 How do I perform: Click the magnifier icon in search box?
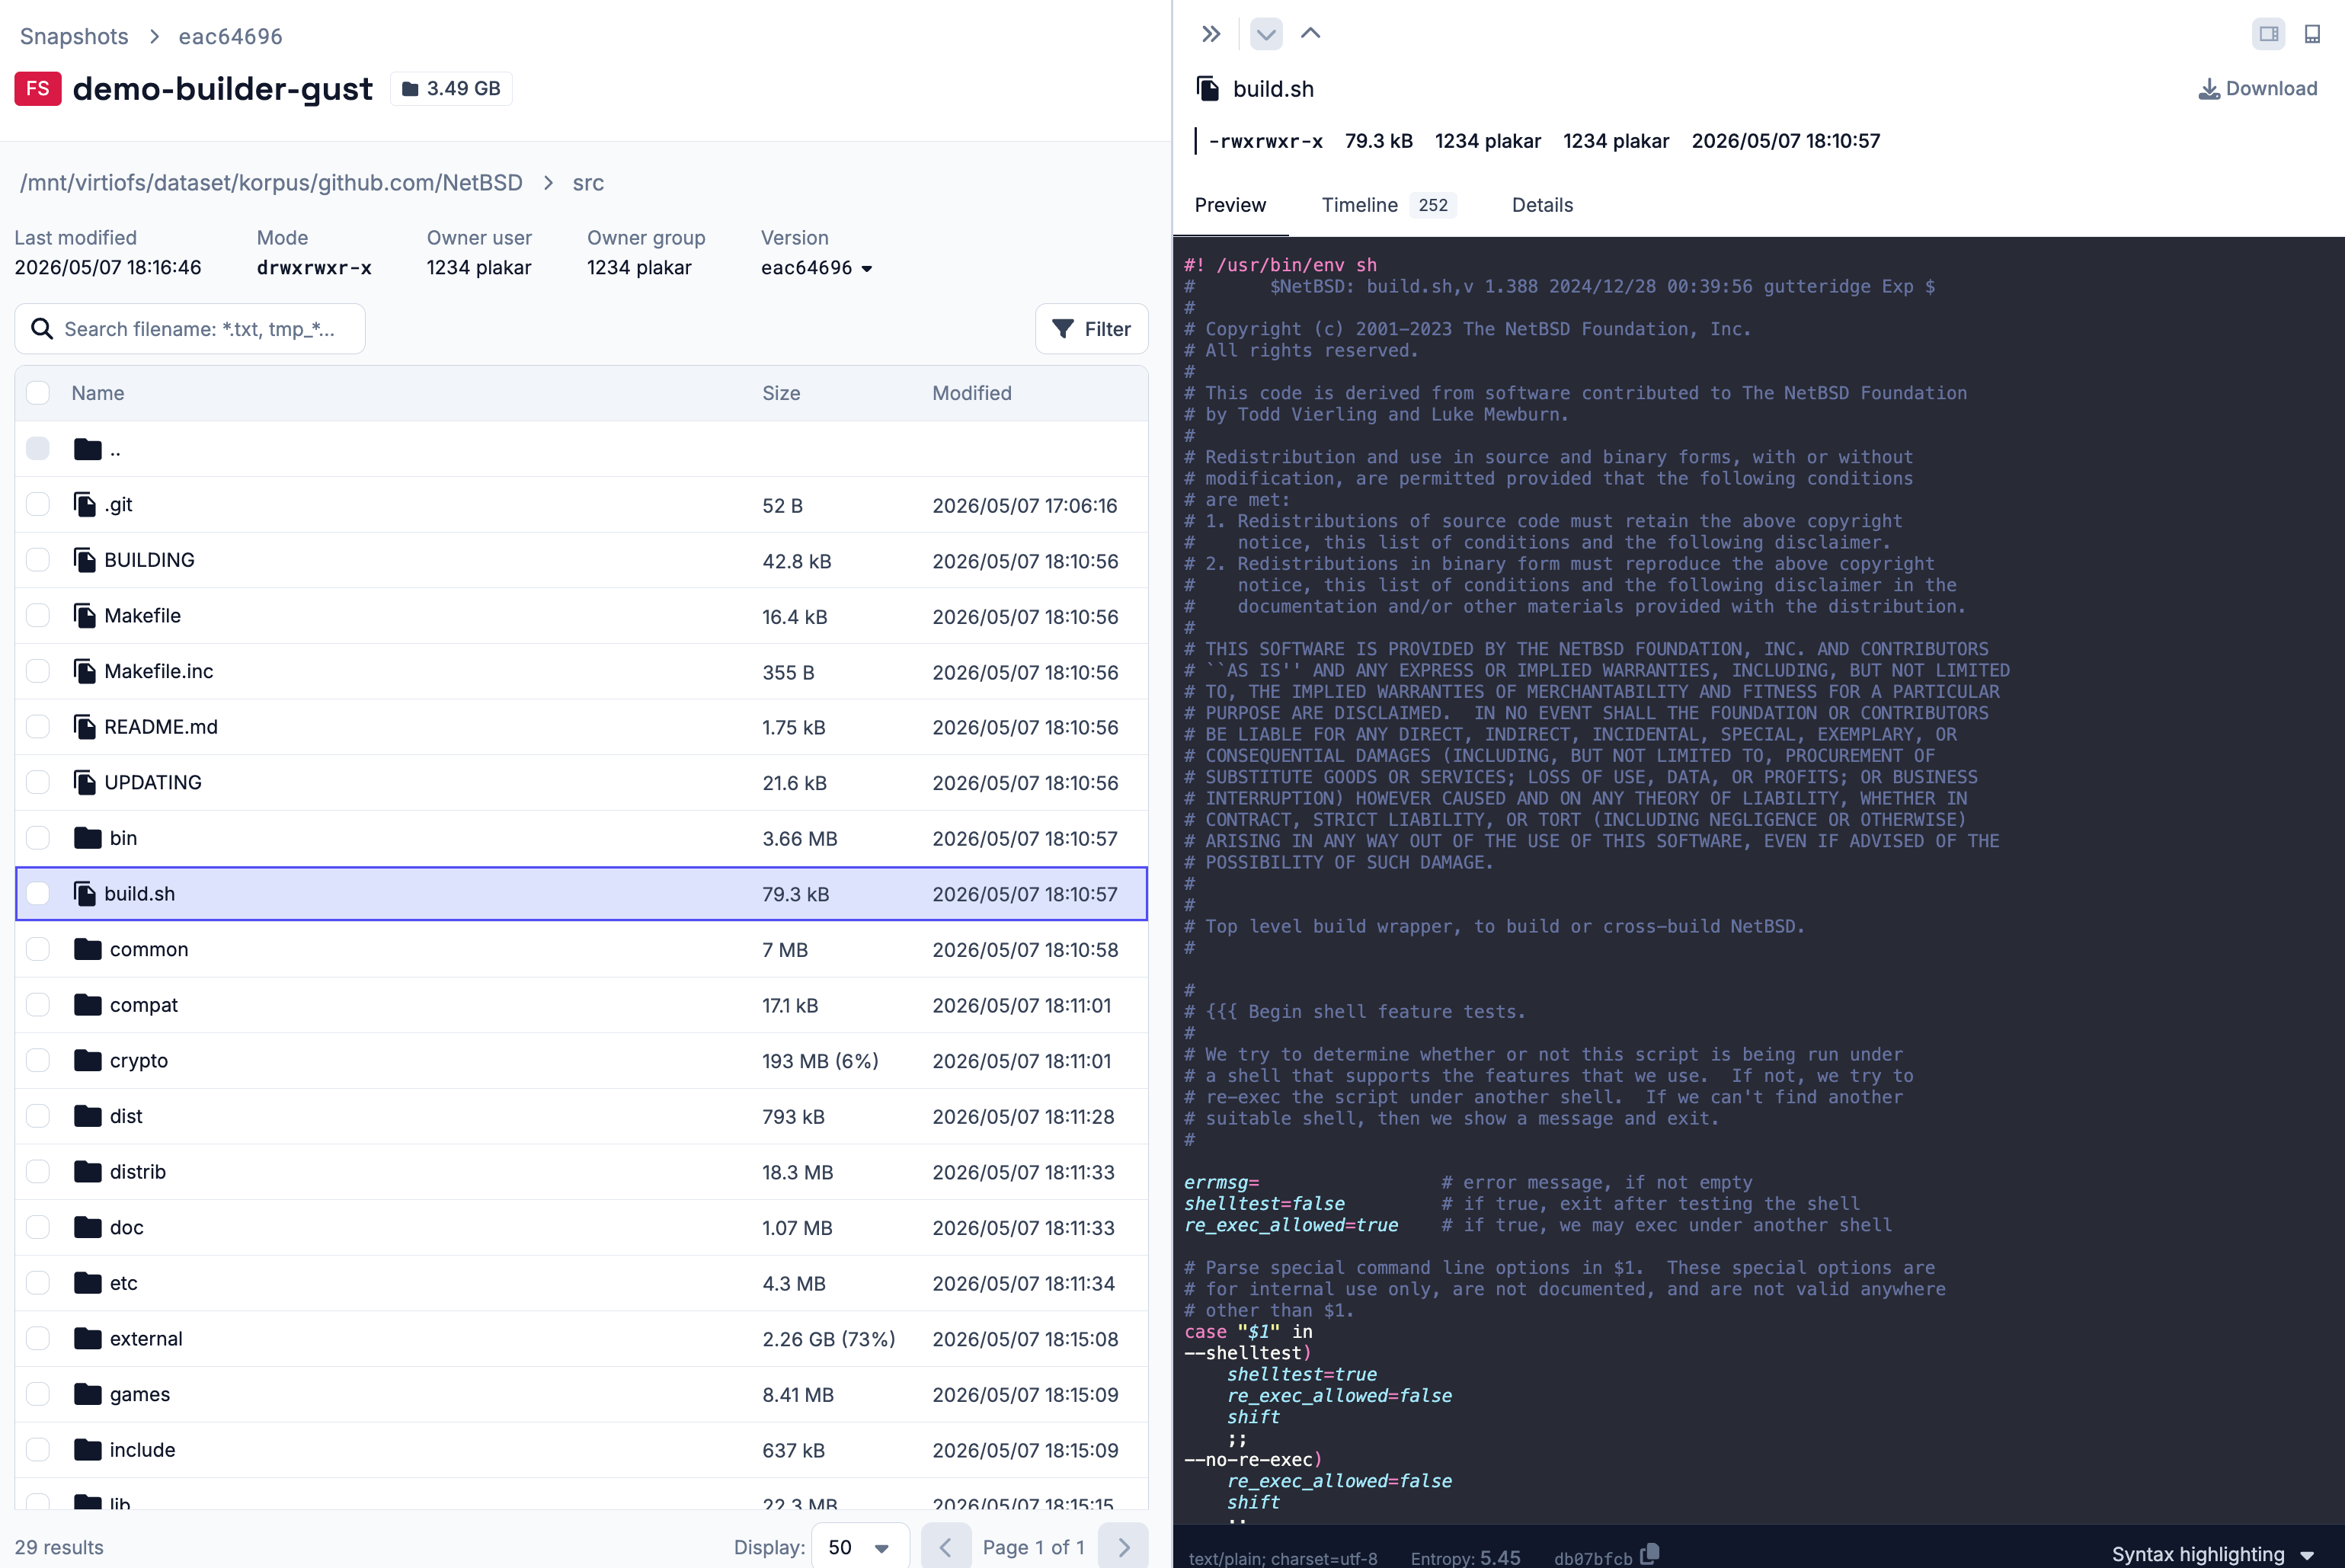click(x=41, y=329)
